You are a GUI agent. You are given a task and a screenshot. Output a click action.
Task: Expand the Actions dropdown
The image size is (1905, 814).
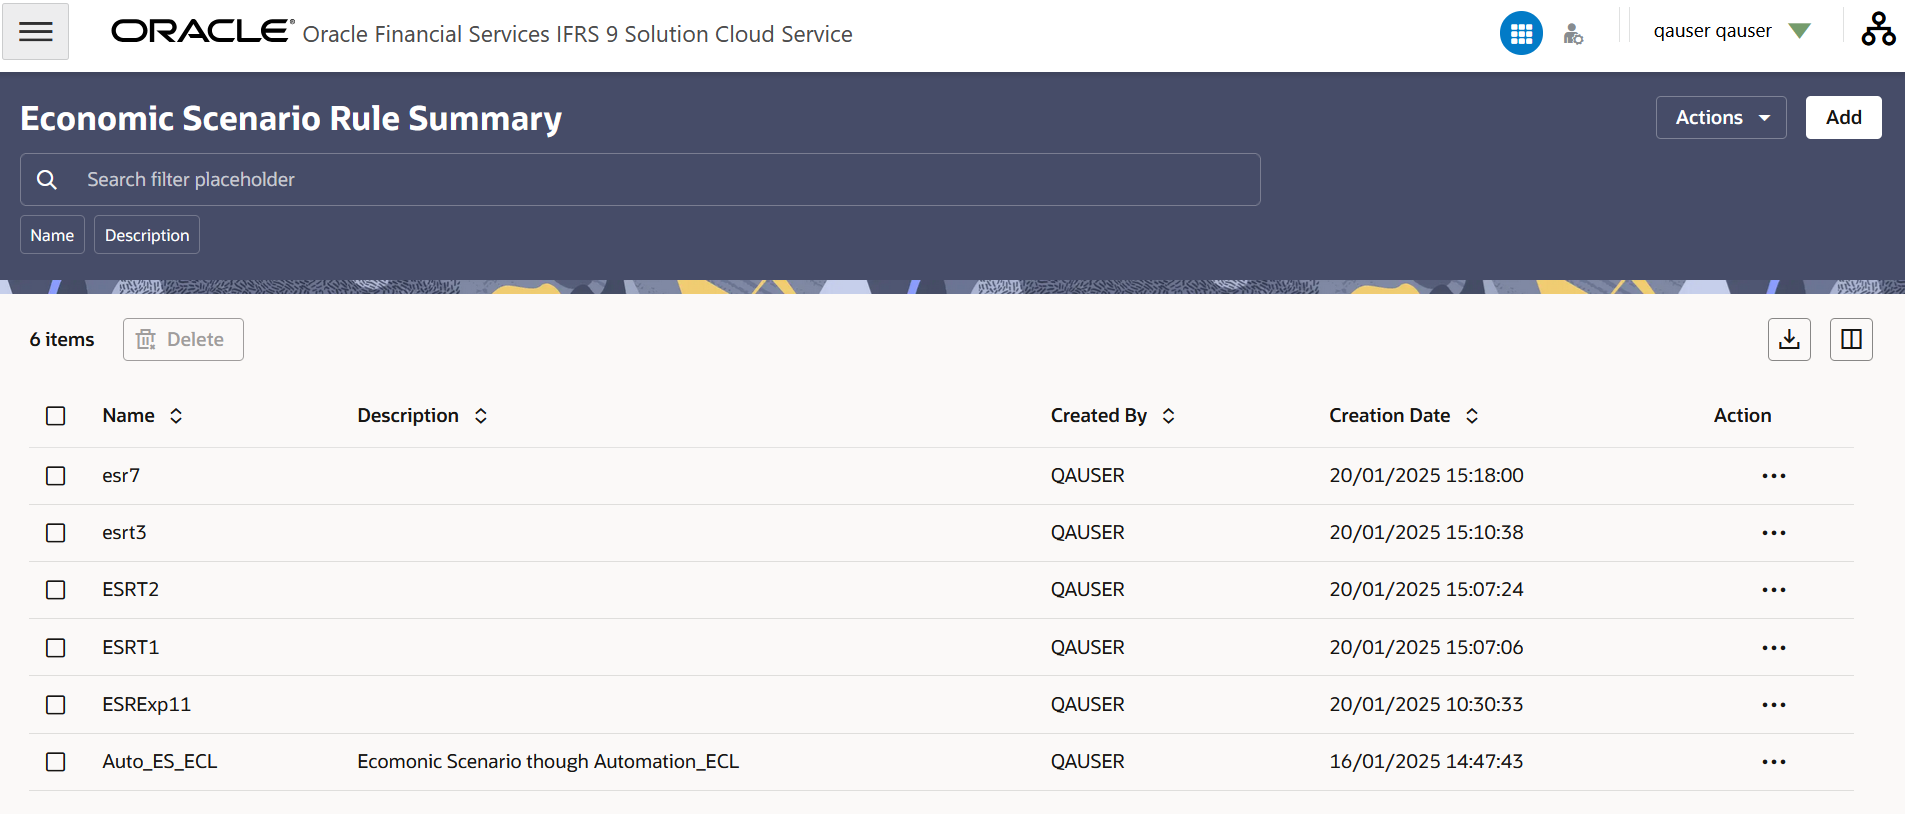[1721, 117]
